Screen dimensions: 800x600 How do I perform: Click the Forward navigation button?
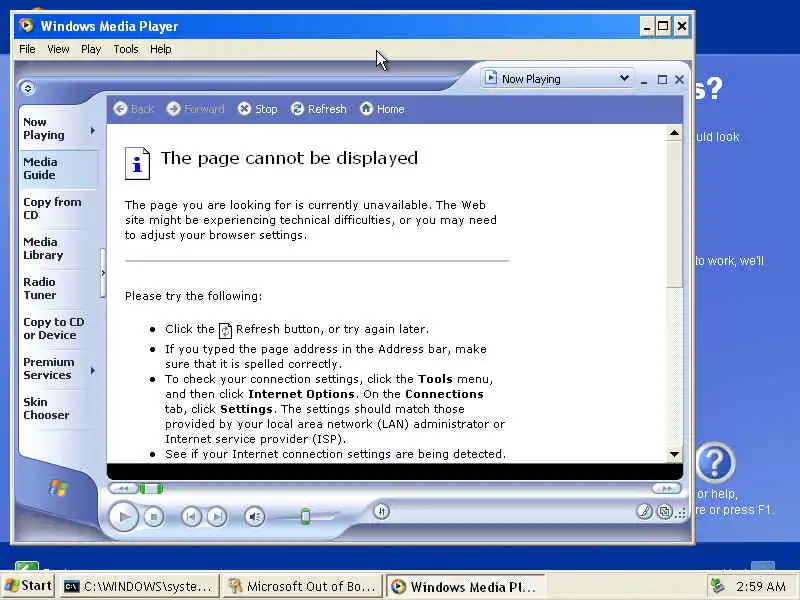(x=195, y=109)
